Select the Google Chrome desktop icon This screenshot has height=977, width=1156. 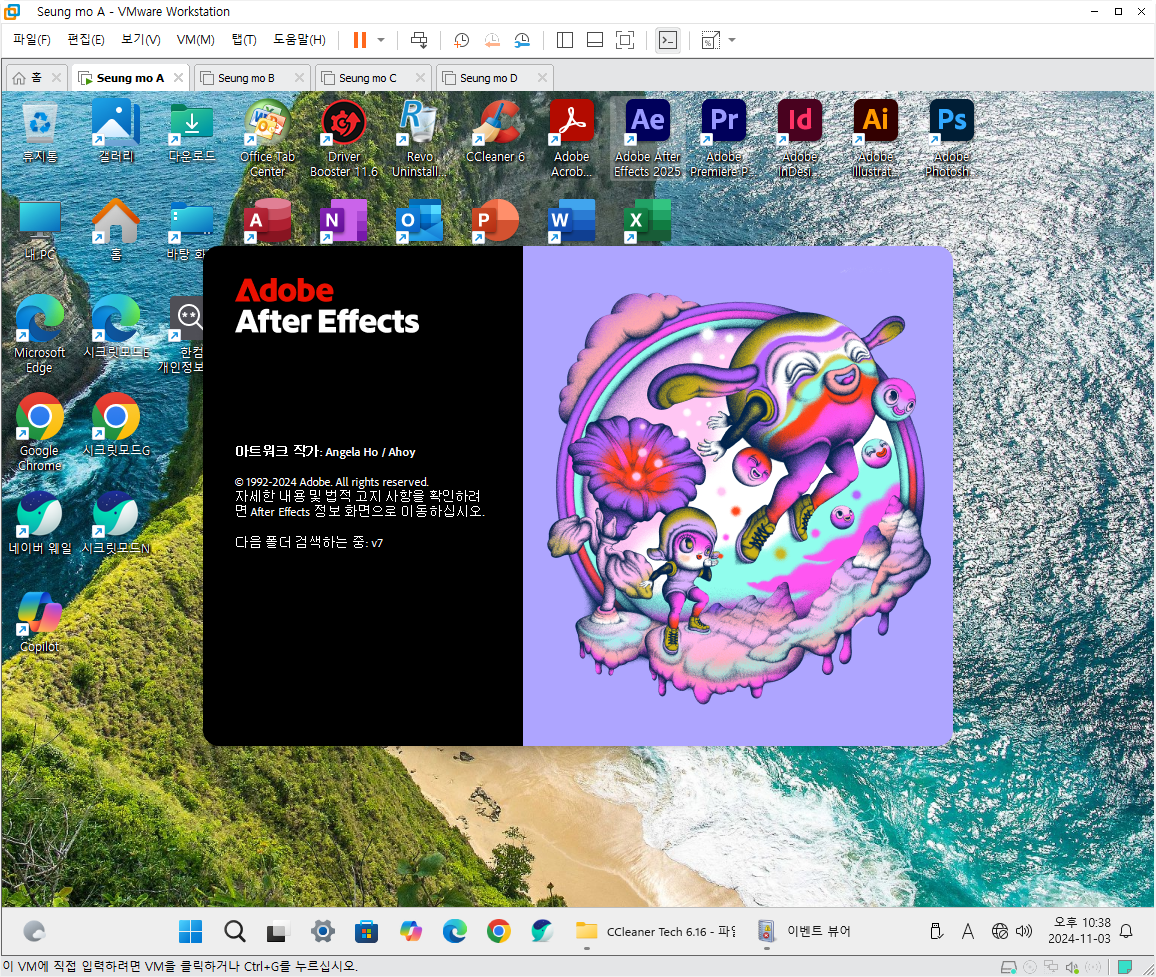[40, 432]
